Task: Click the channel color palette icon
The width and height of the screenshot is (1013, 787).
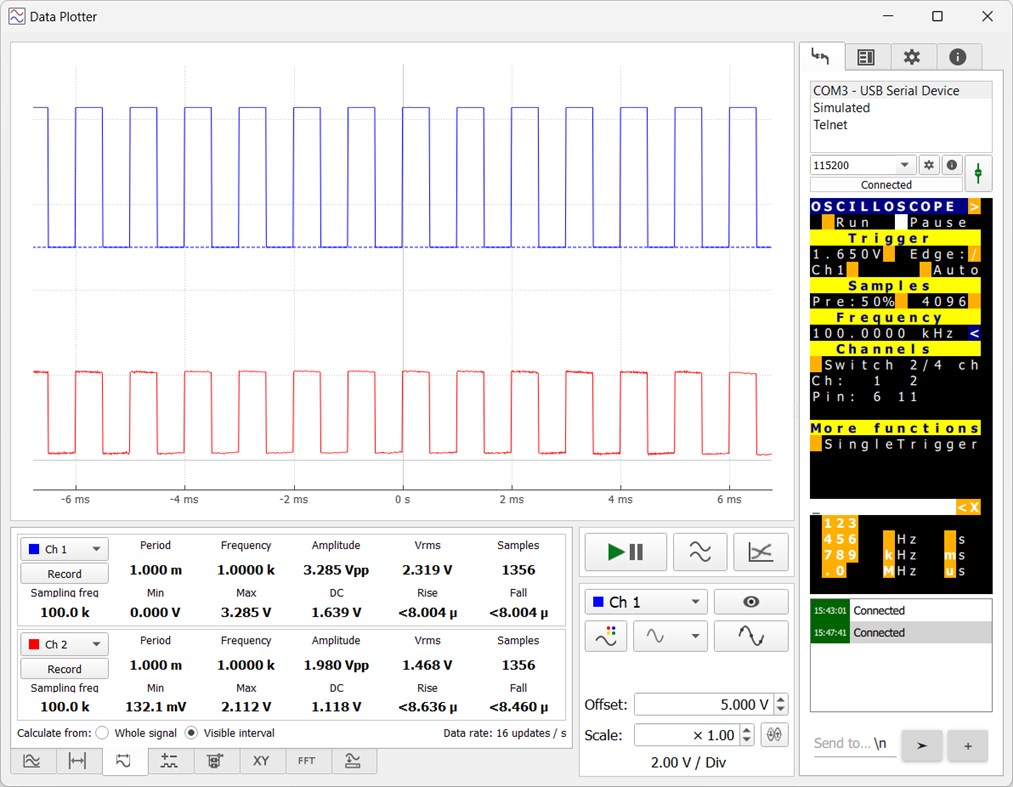Action: 606,636
